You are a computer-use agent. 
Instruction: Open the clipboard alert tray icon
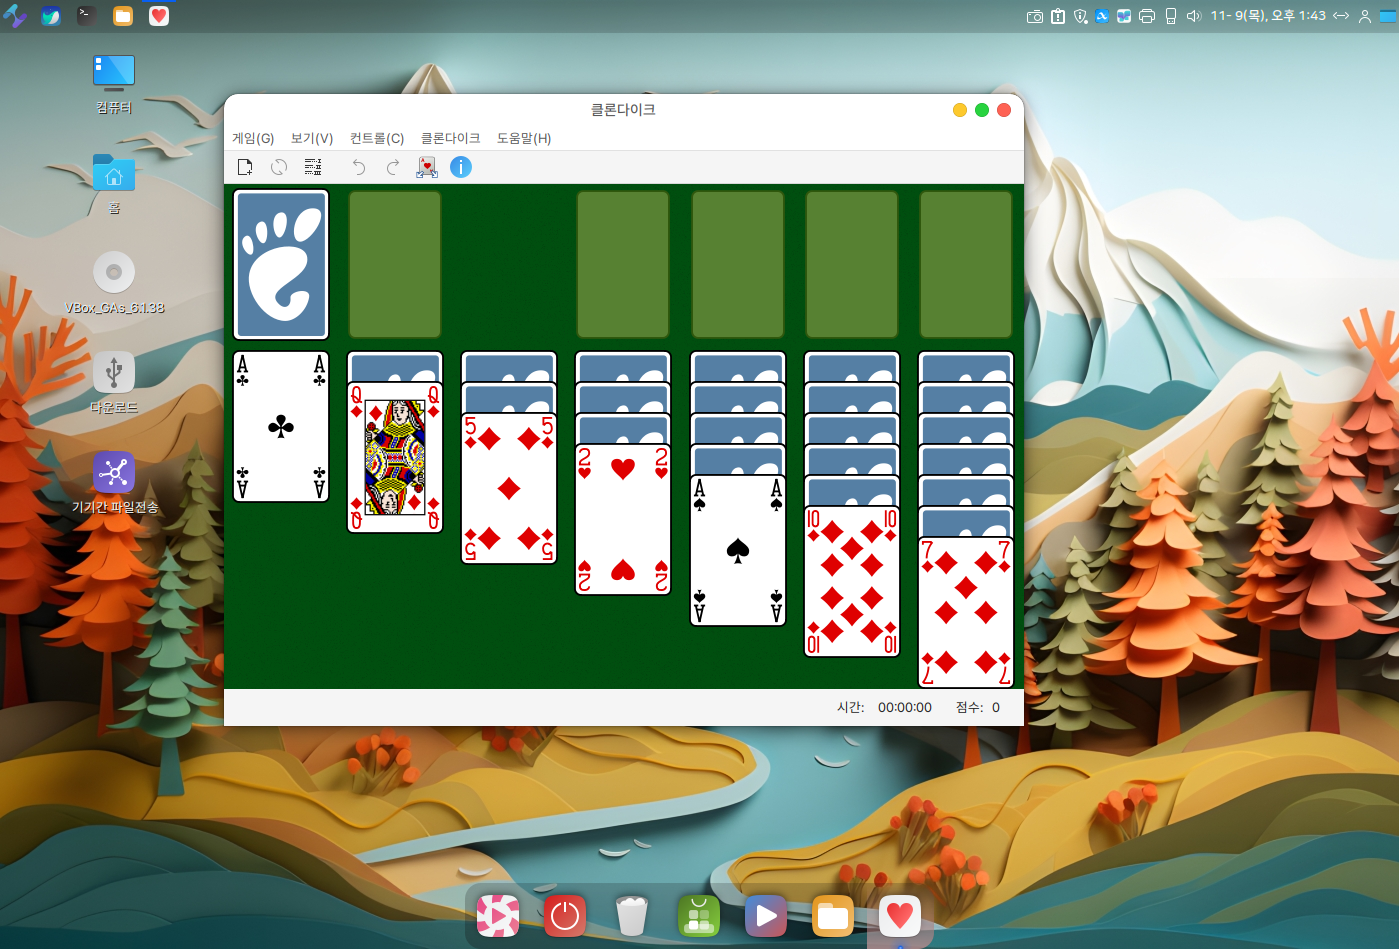(1058, 16)
